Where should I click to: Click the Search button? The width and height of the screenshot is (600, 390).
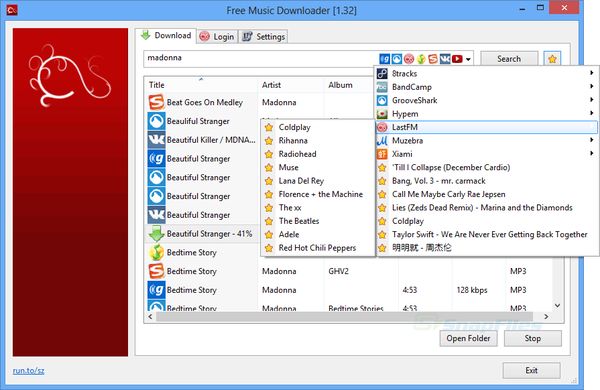(509, 59)
